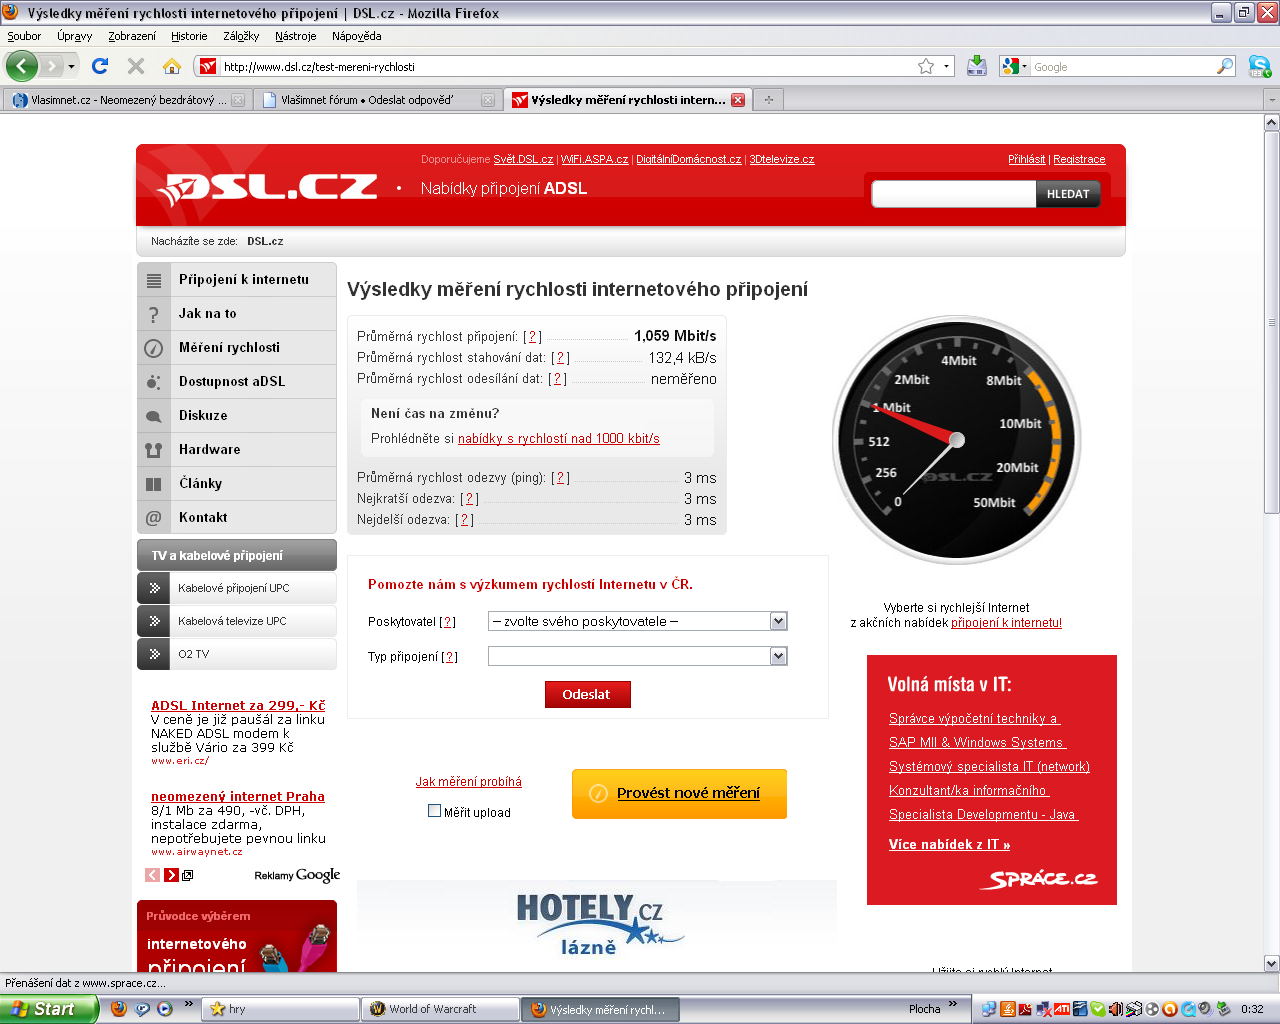Screen dimensions: 1280x1024
Task: Open the Úpravy menu
Action: tap(74, 36)
